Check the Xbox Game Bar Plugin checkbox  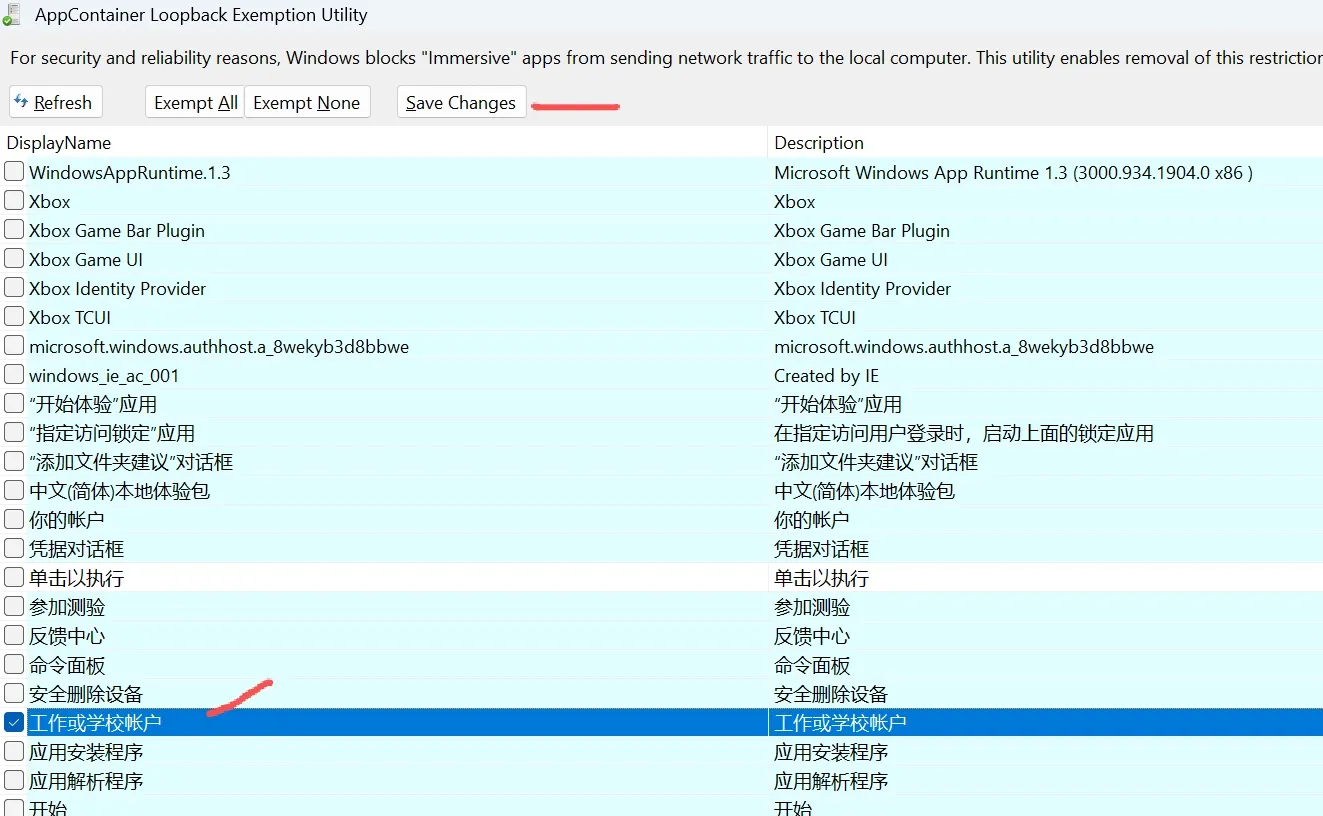14,230
